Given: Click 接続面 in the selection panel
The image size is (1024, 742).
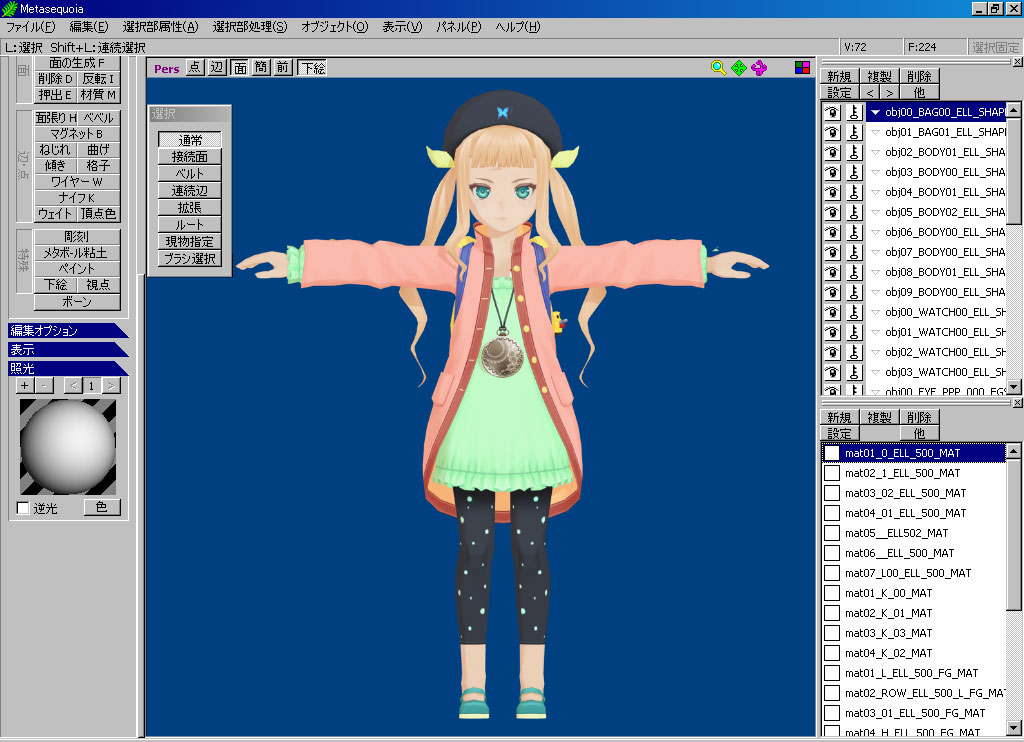Looking at the screenshot, I should pos(189,157).
